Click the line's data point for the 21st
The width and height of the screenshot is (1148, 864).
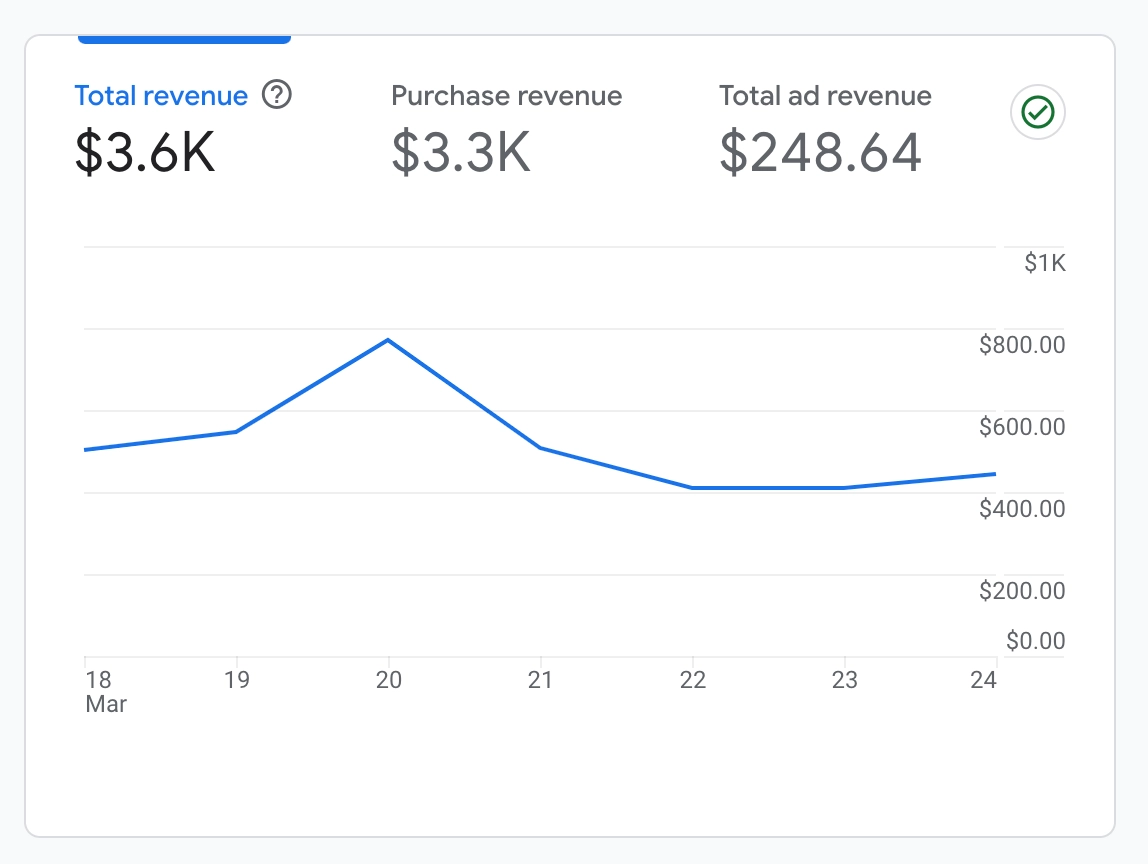(x=540, y=447)
